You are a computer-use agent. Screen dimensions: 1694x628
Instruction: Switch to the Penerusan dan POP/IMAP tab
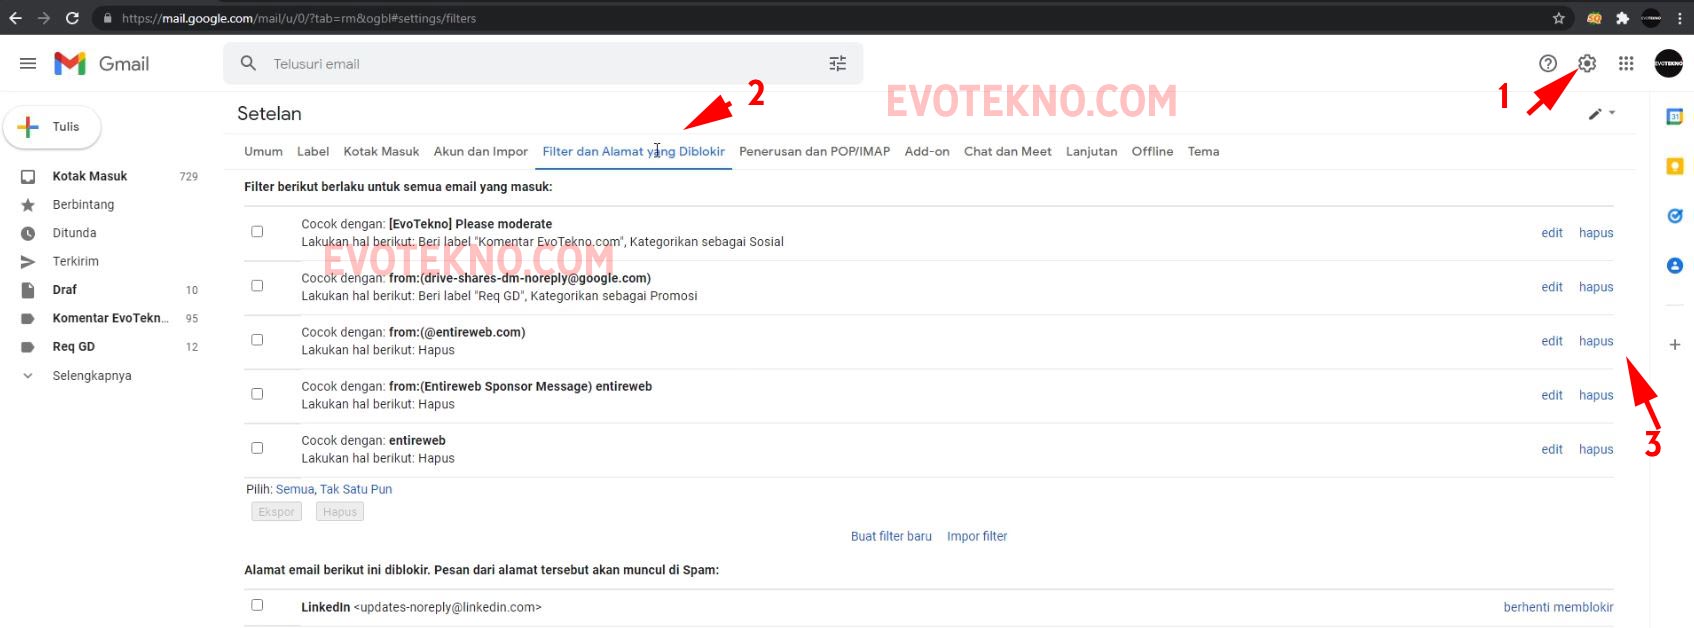(814, 152)
